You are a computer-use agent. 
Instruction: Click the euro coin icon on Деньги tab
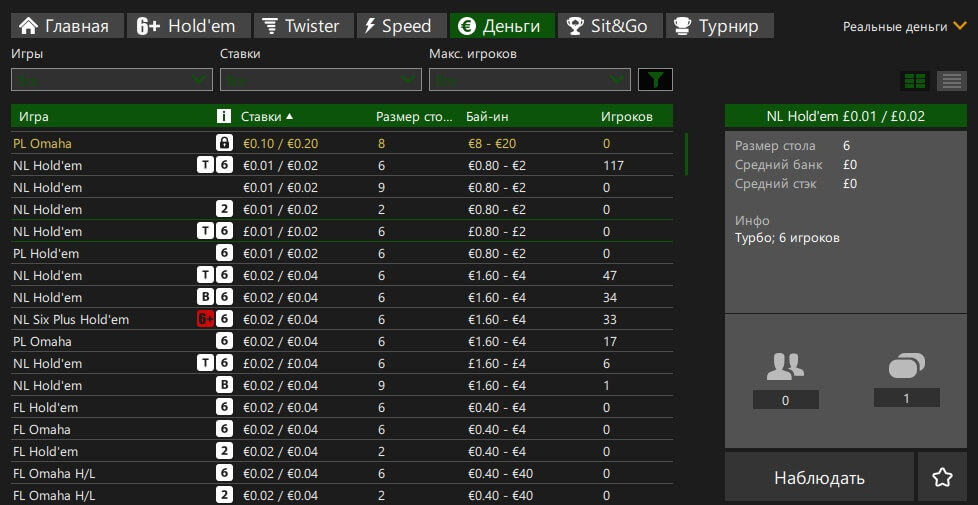click(x=467, y=26)
